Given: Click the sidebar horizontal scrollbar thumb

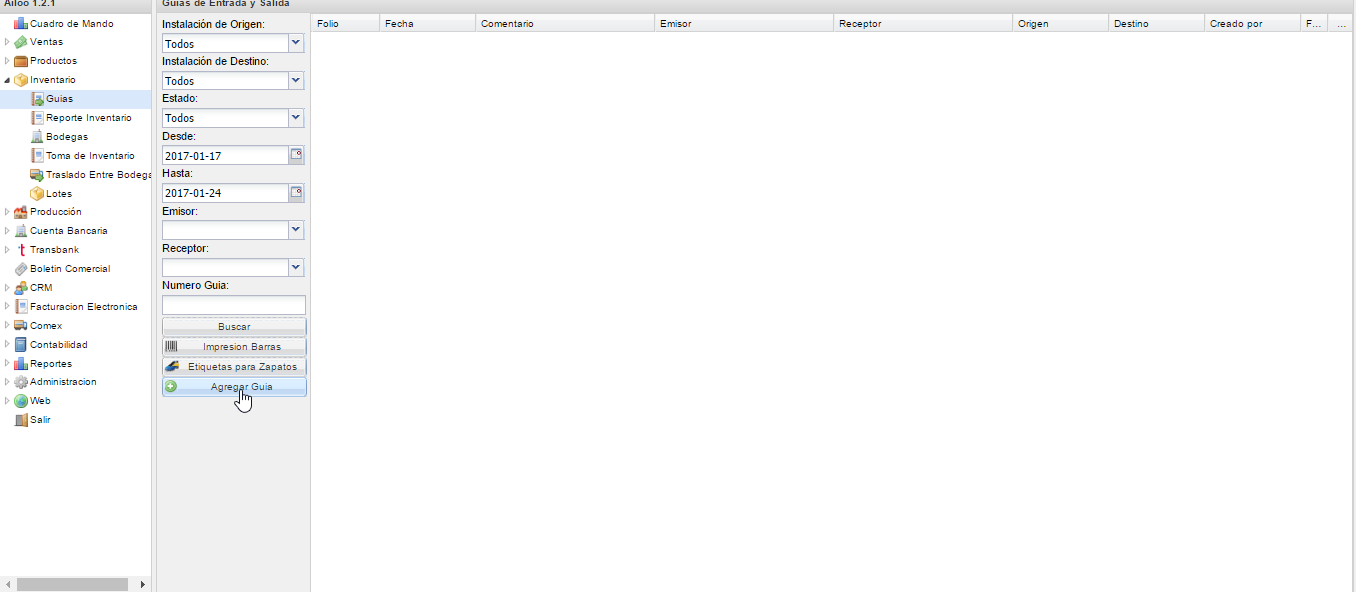Looking at the screenshot, I should pos(72,584).
